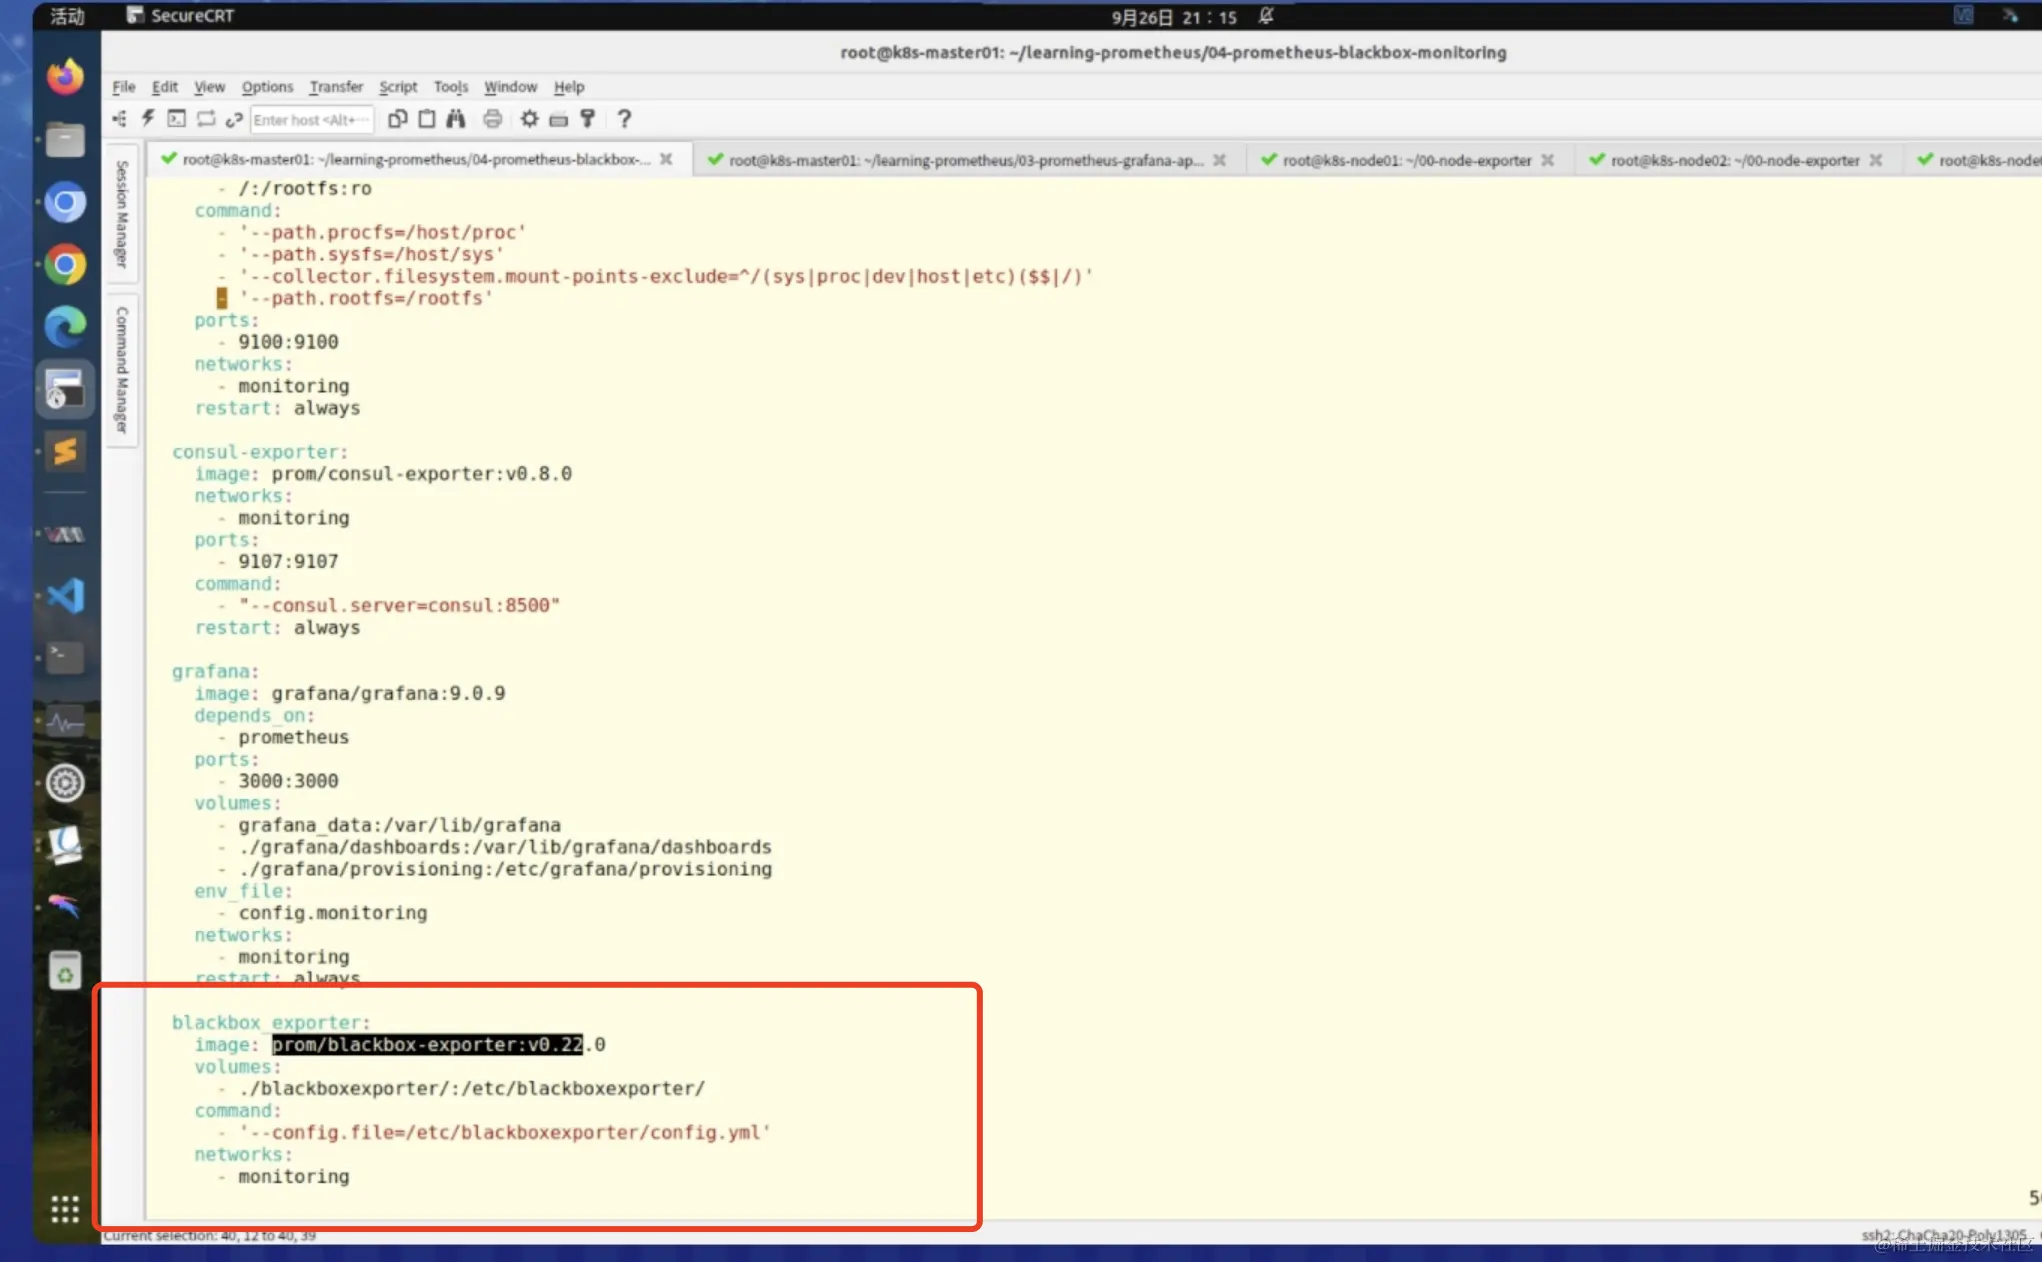This screenshot has width=2042, height=1262.
Task: Click the Reconnect toolbar icon
Action: coord(206,119)
